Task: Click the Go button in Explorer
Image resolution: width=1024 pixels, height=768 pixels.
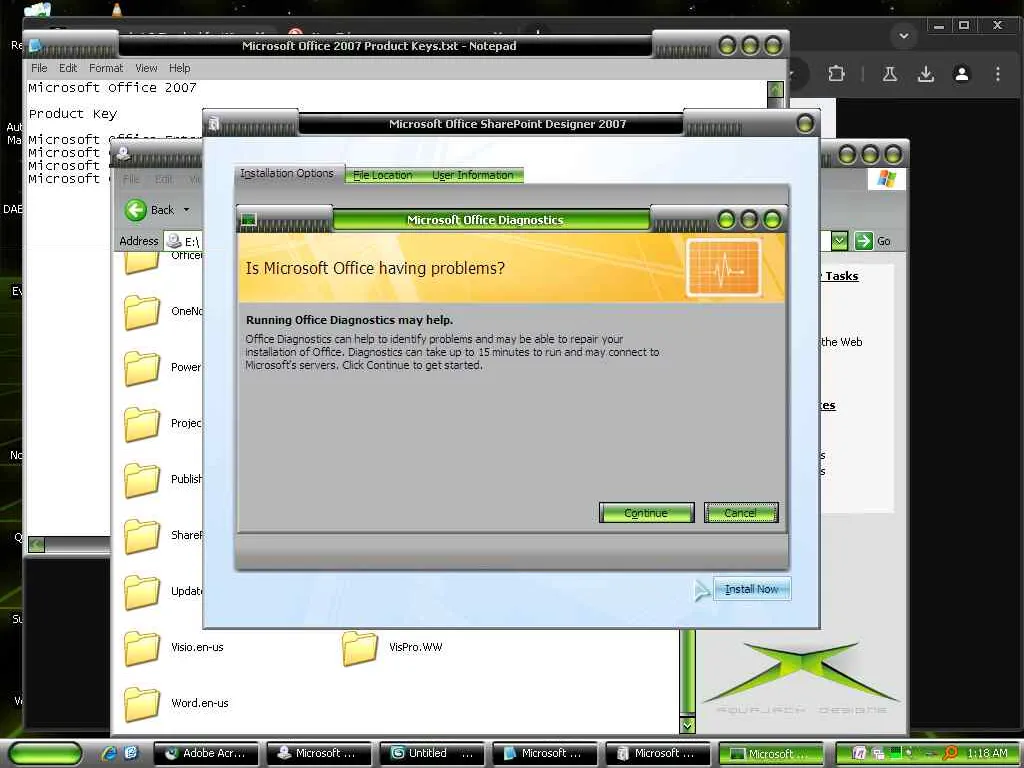Action: point(872,241)
